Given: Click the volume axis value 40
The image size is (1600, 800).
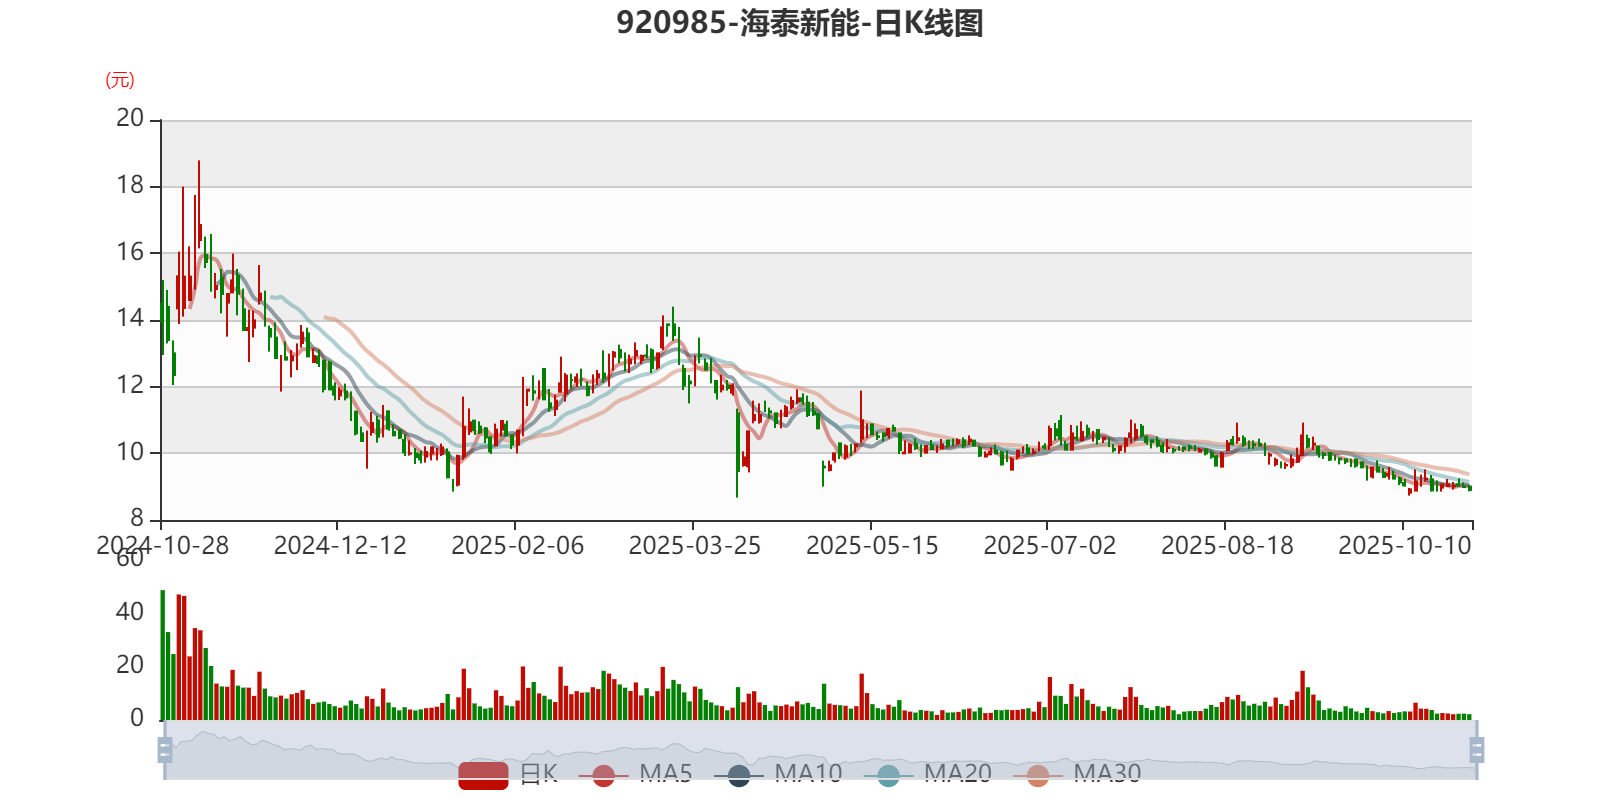Looking at the screenshot, I should 130,612.
